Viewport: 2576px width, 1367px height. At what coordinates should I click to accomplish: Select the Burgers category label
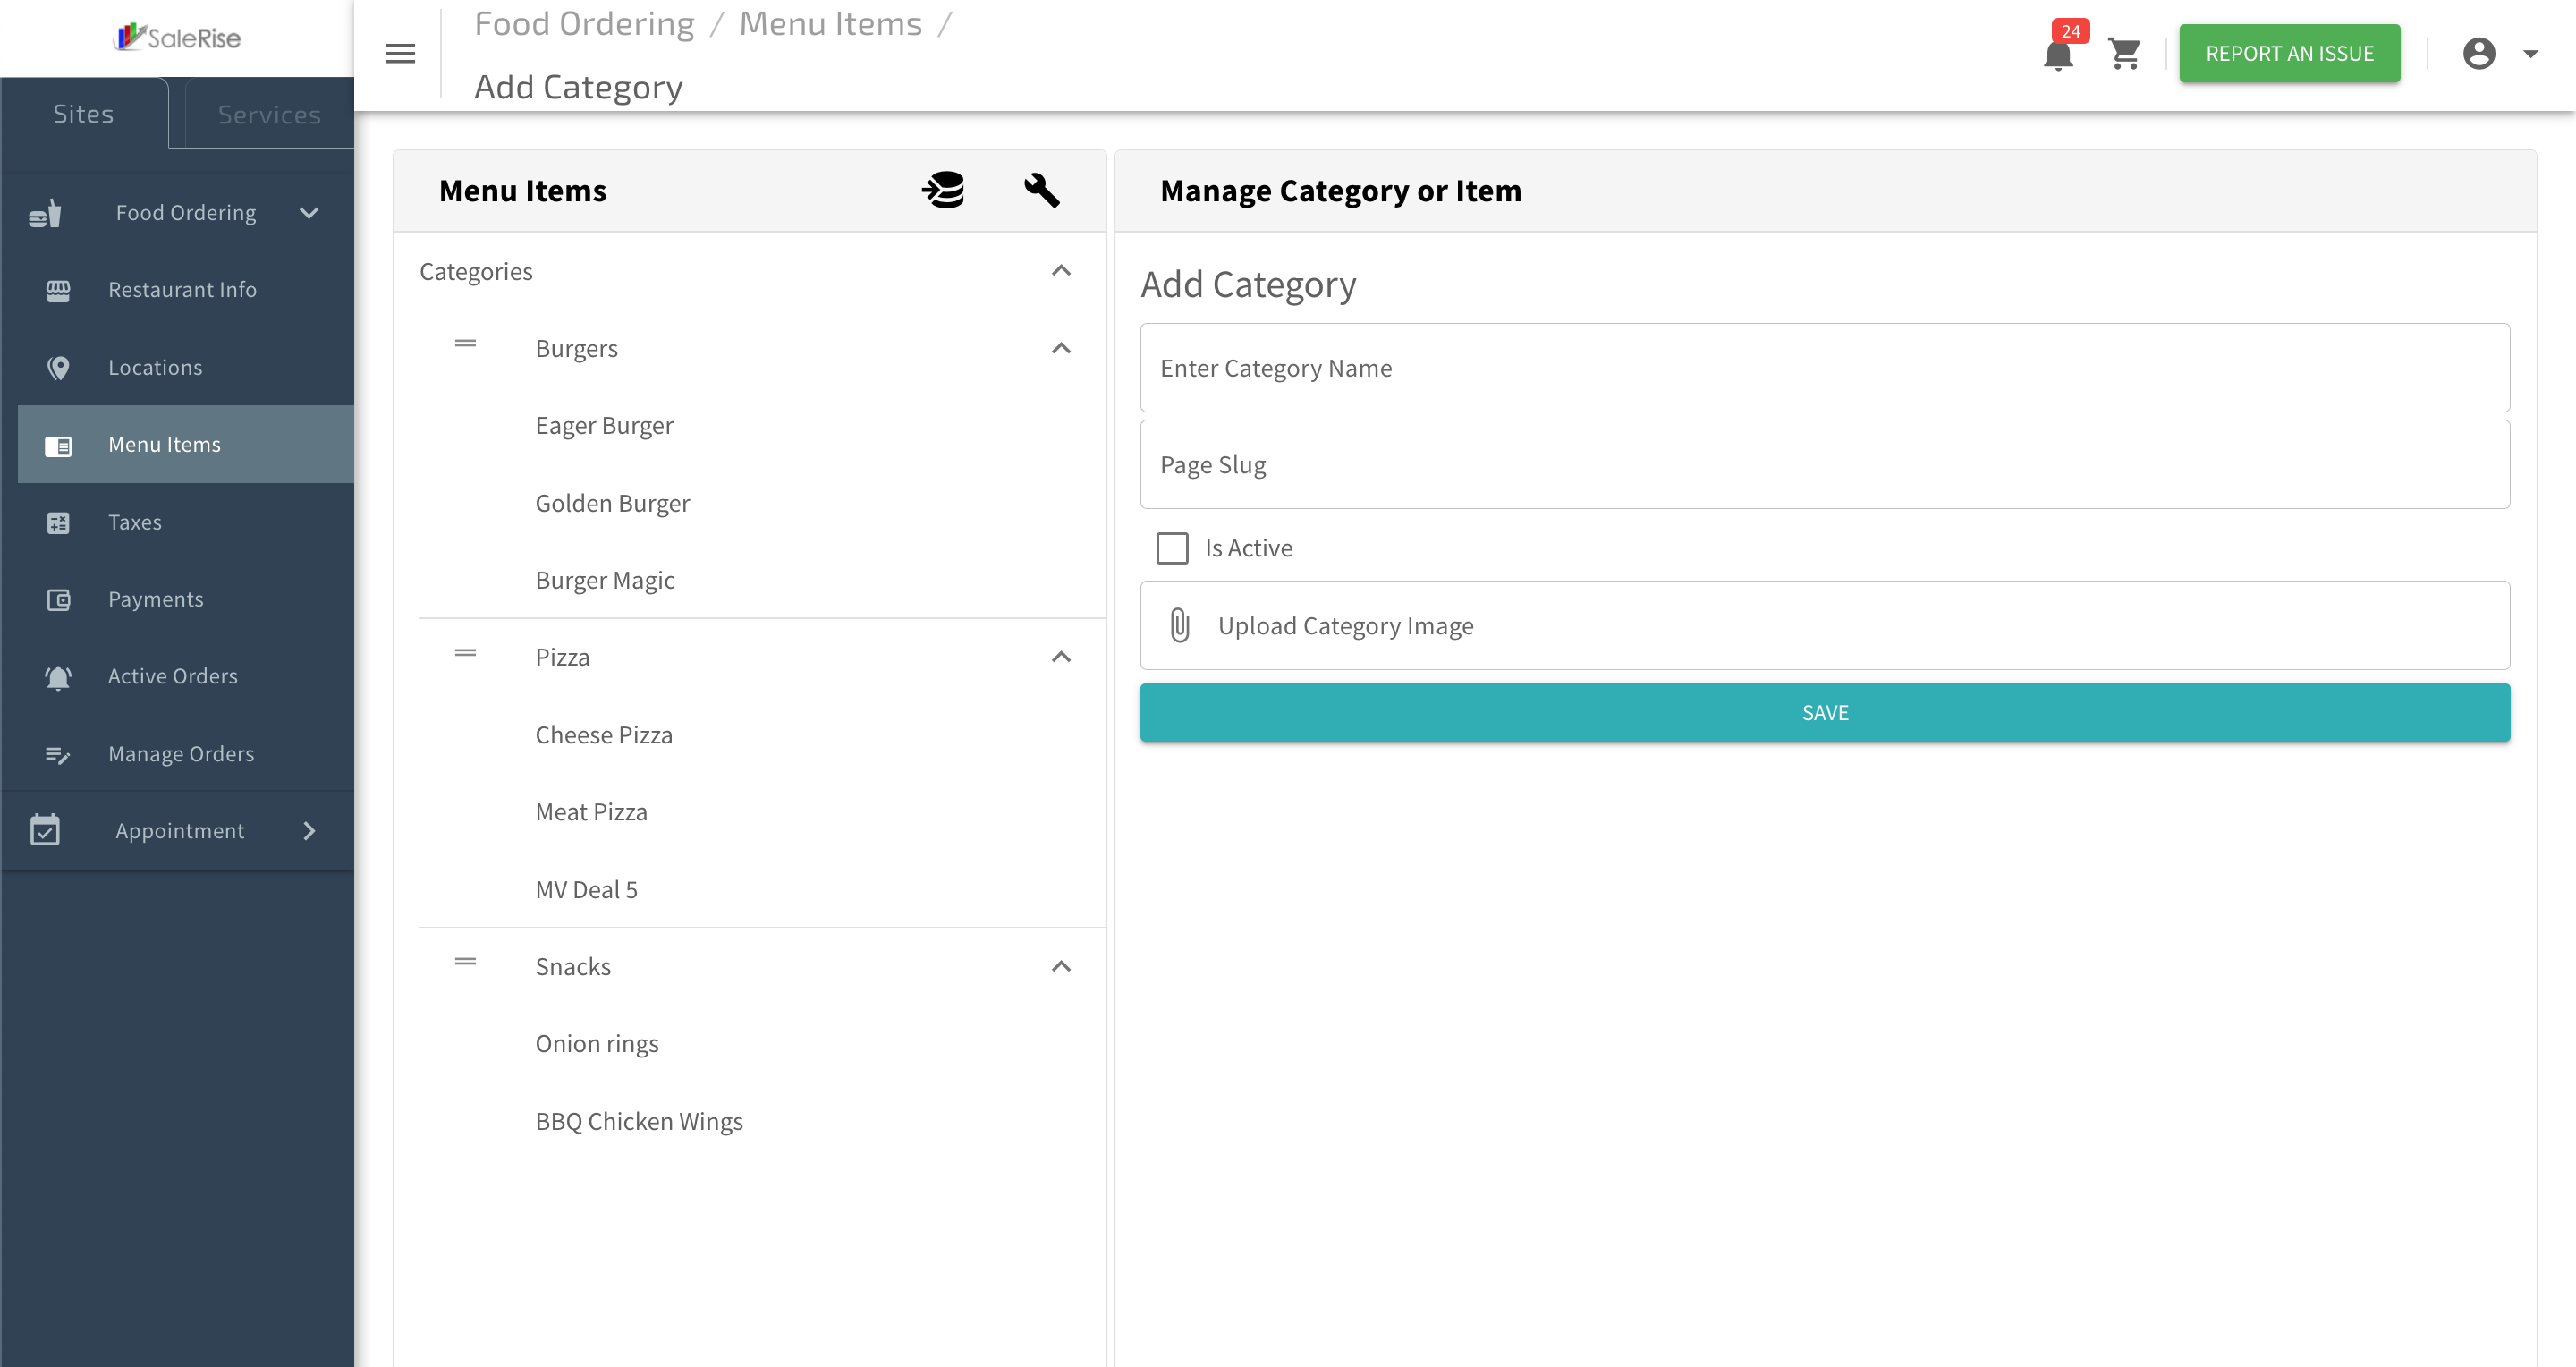(x=576, y=348)
